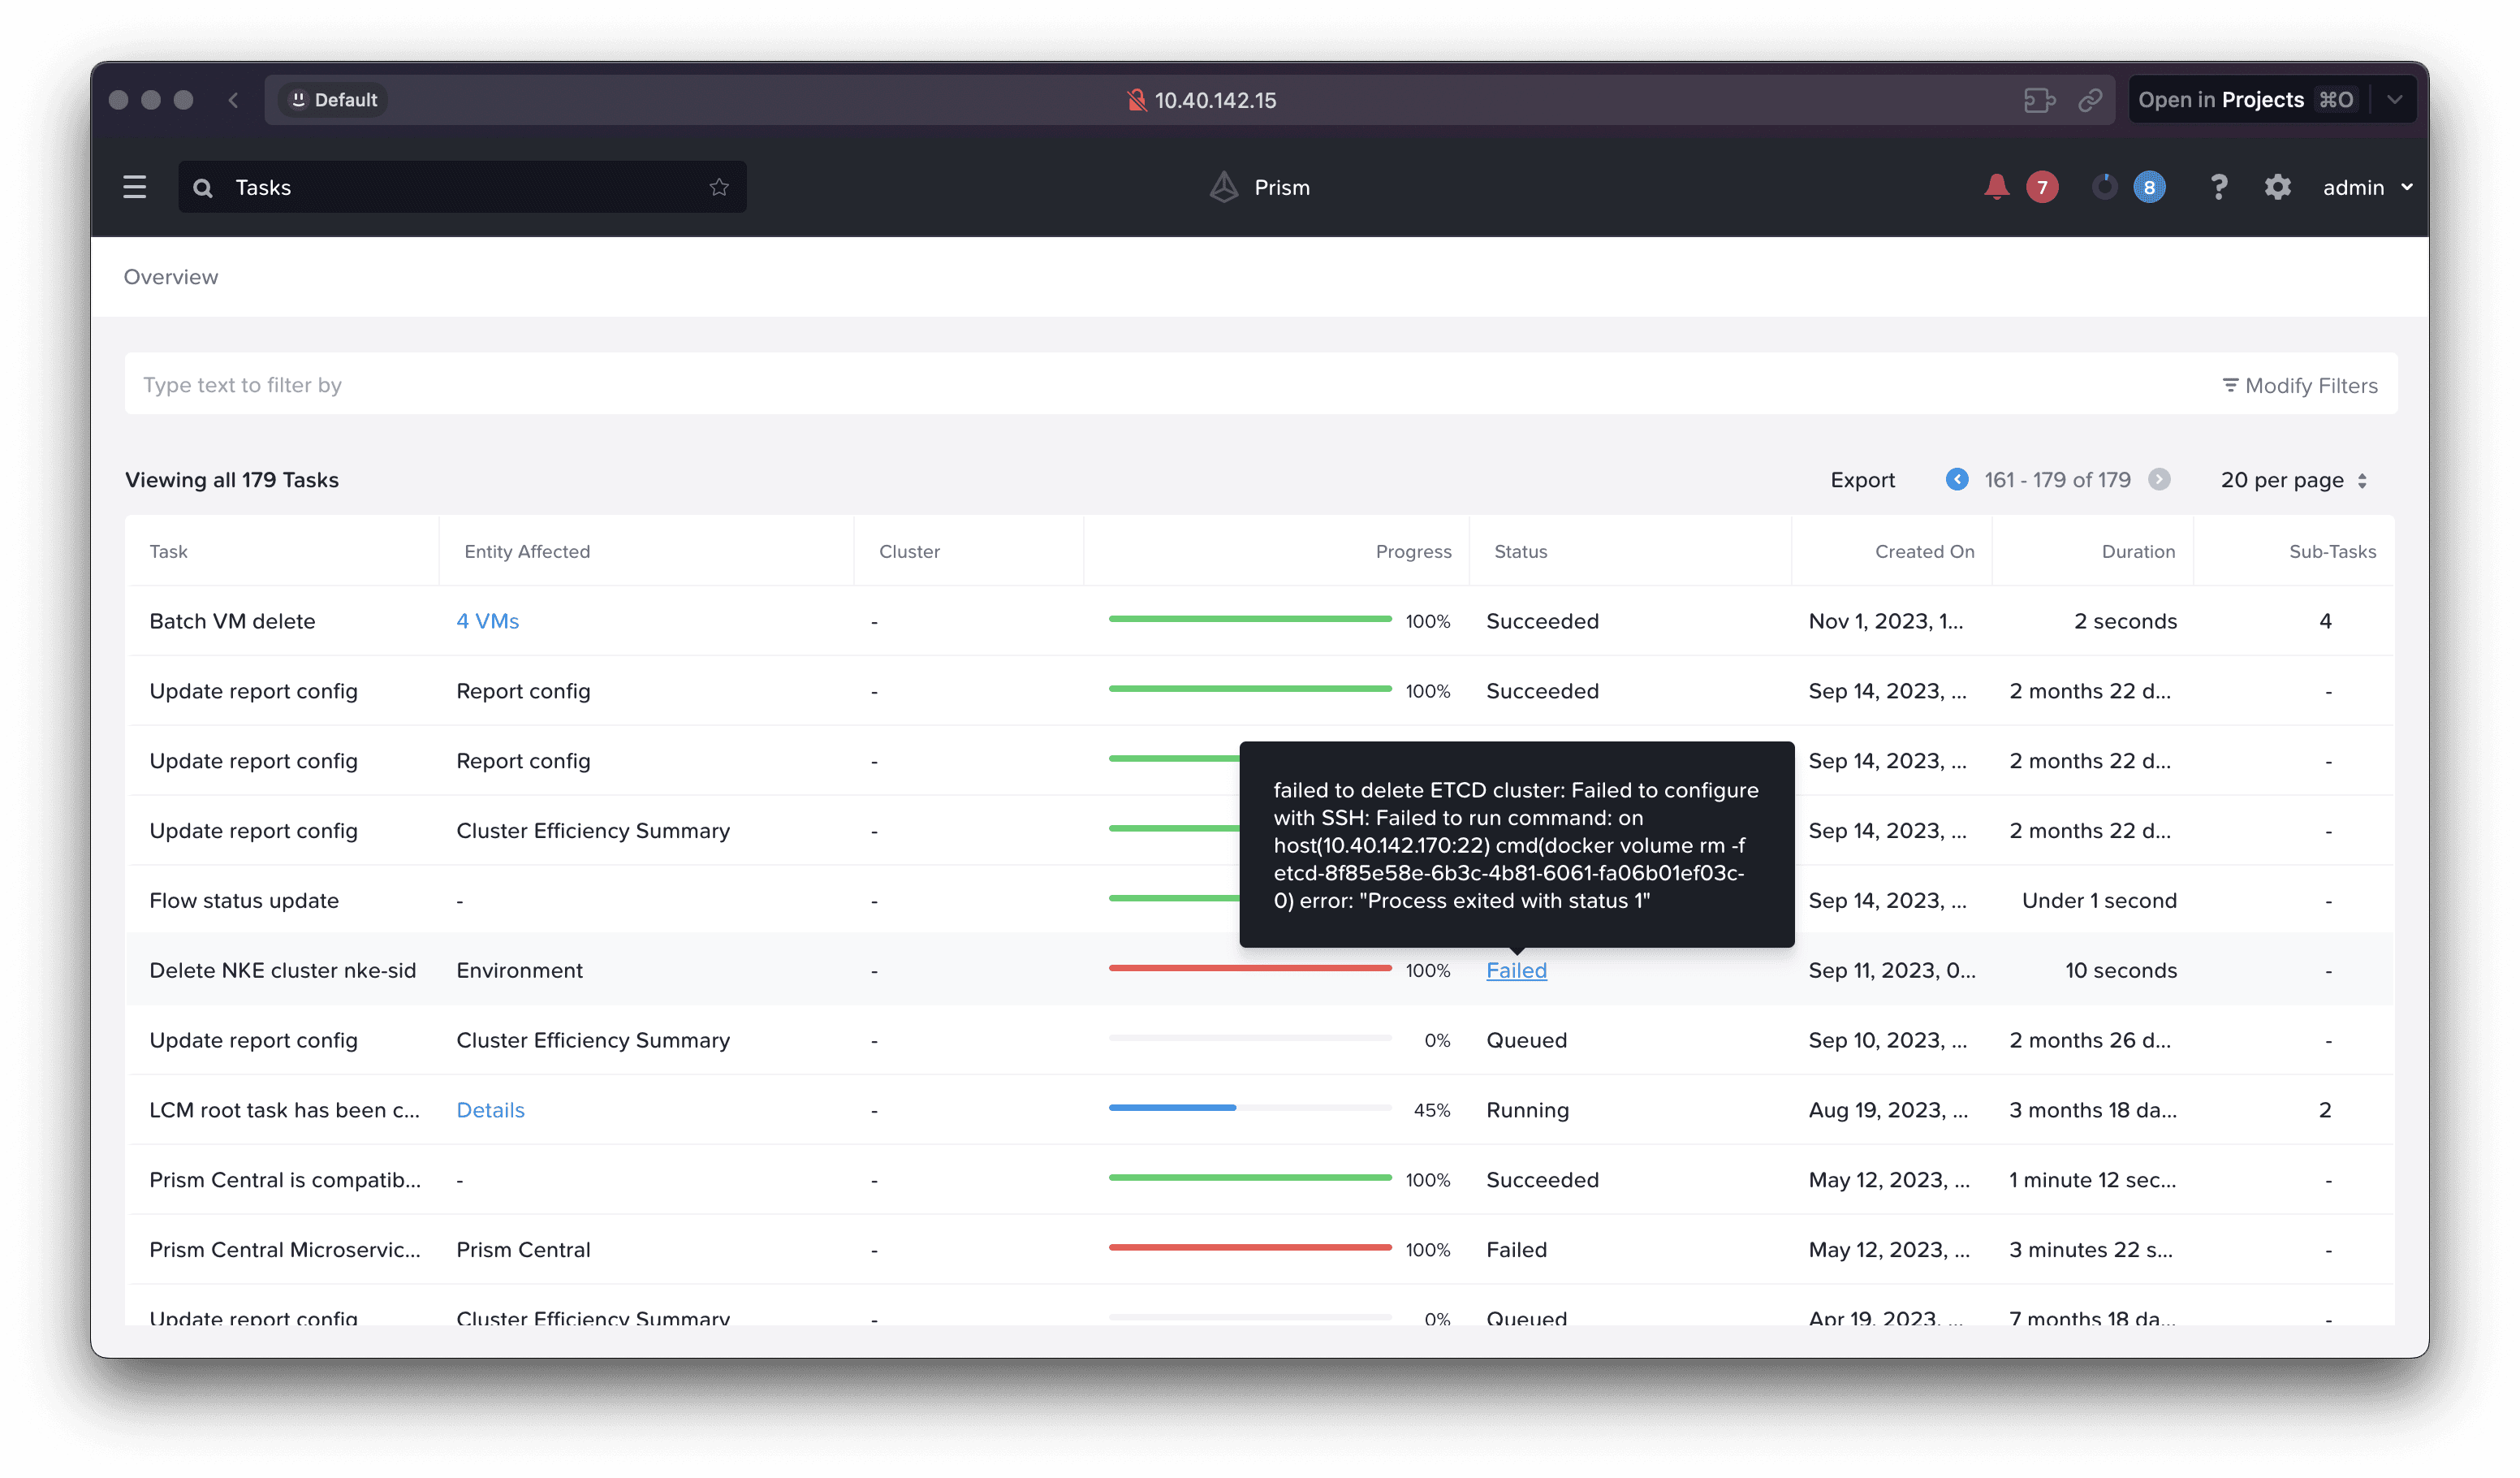Click Sep 11, 2023 created date cell
This screenshot has width=2520, height=1478.
coord(1891,970)
